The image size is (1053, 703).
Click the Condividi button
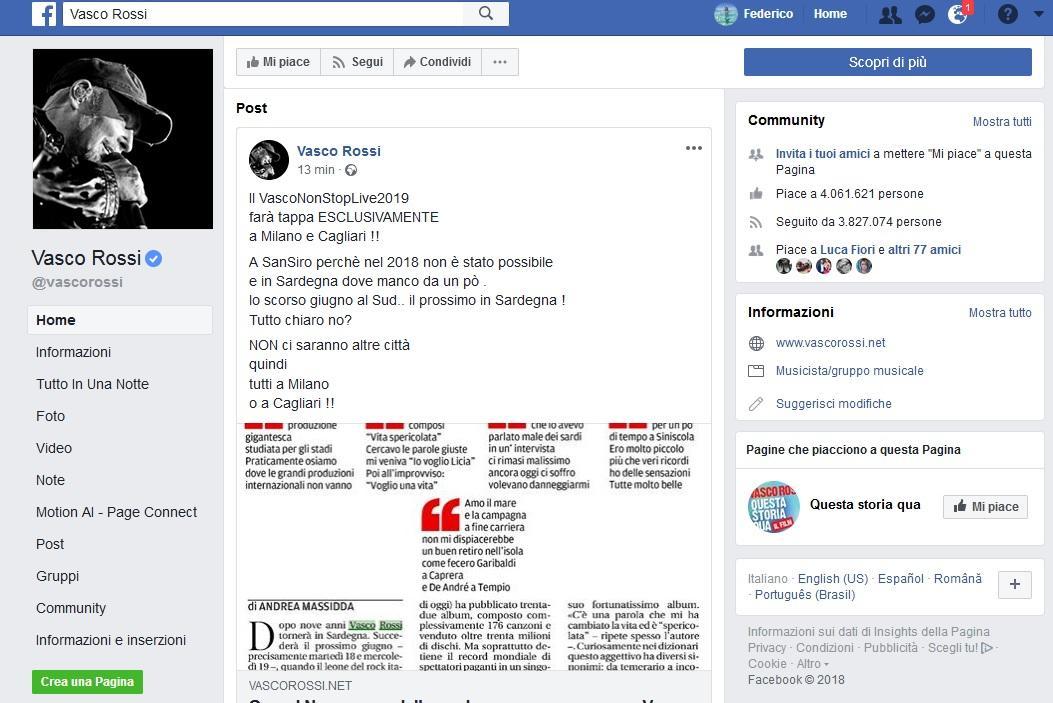point(437,62)
